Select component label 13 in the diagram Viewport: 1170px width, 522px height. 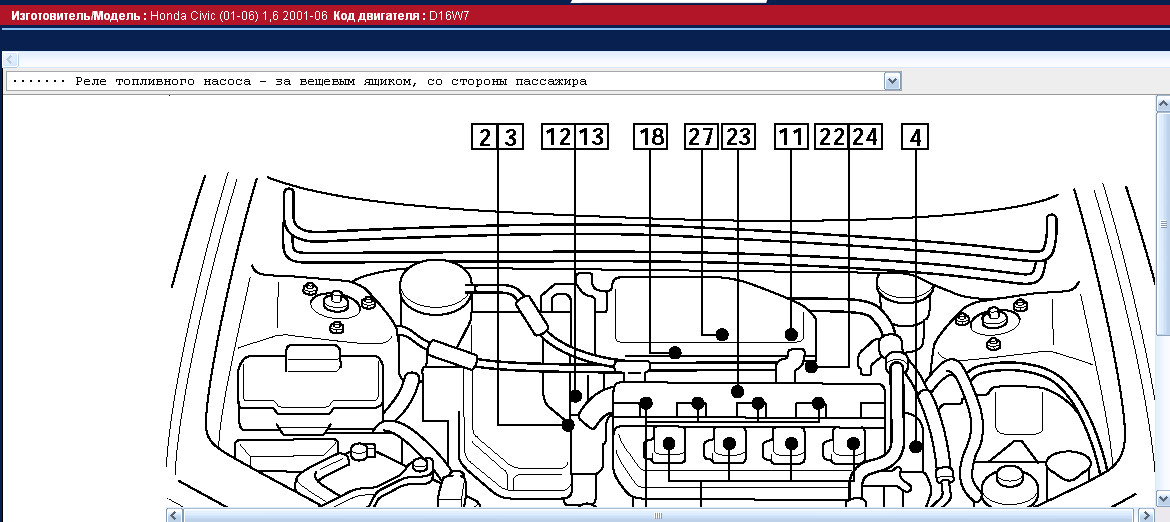click(x=591, y=136)
